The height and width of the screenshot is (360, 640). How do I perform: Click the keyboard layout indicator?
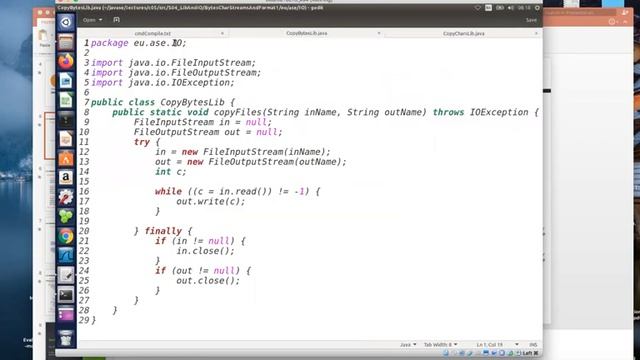488,8
